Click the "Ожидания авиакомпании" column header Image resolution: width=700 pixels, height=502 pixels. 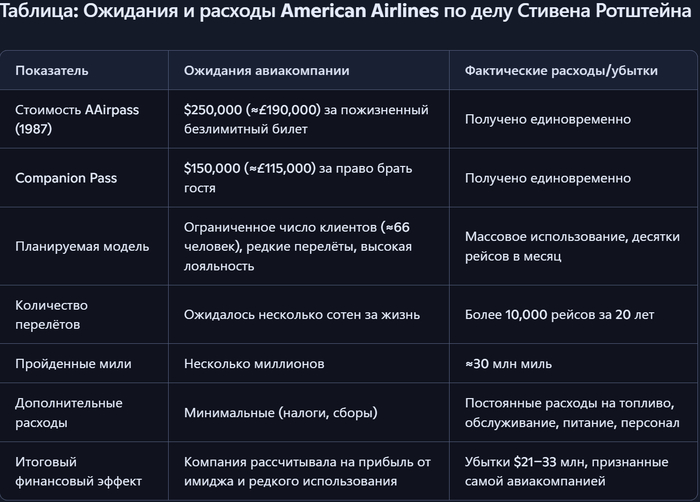coord(267,71)
